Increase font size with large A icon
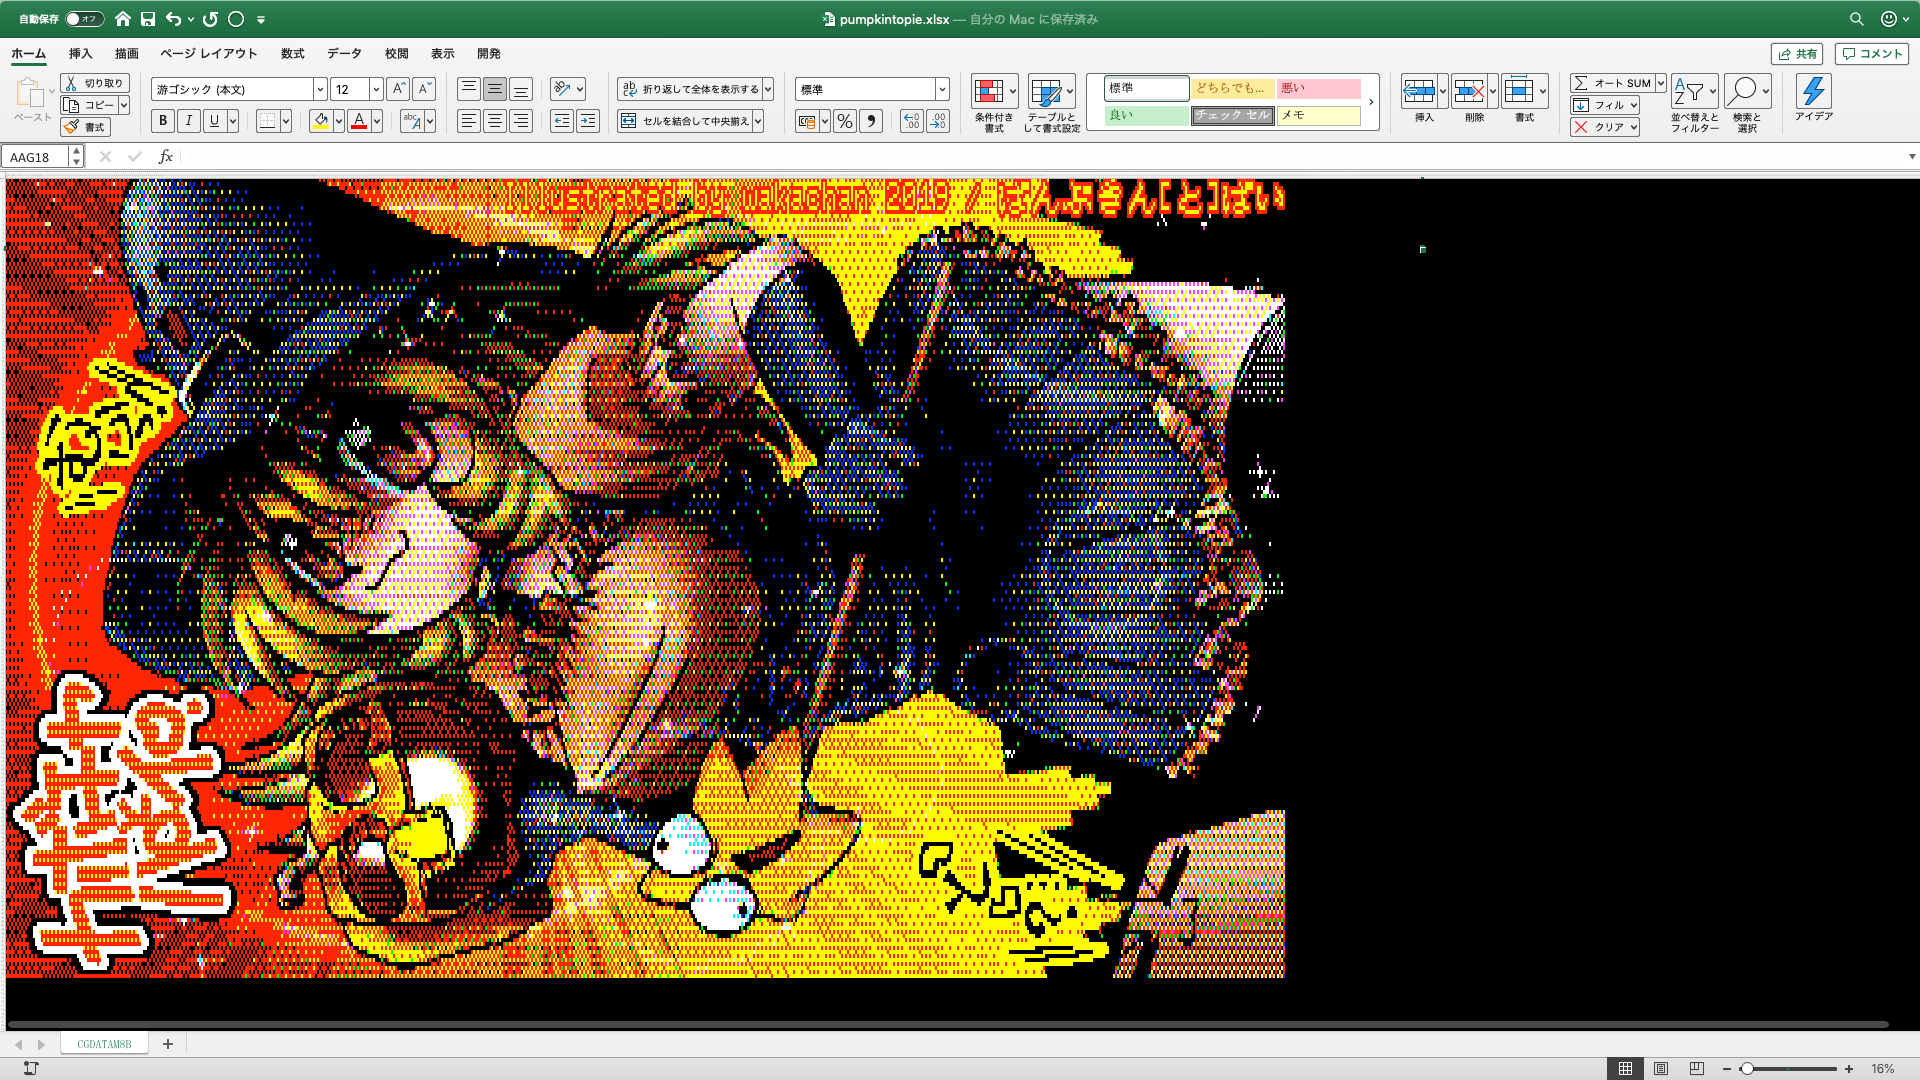Image resolution: width=1920 pixels, height=1080 pixels. point(398,89)
